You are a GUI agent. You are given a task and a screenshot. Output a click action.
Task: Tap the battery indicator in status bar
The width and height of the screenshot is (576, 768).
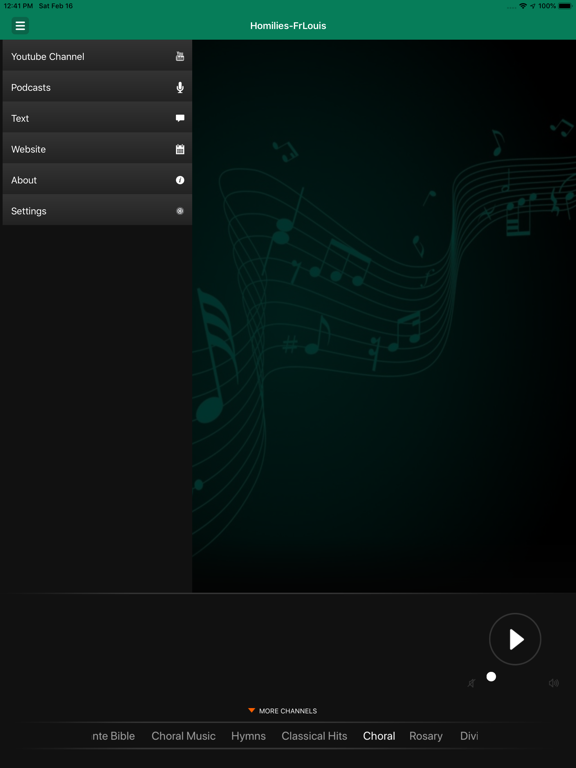(565, 6)
